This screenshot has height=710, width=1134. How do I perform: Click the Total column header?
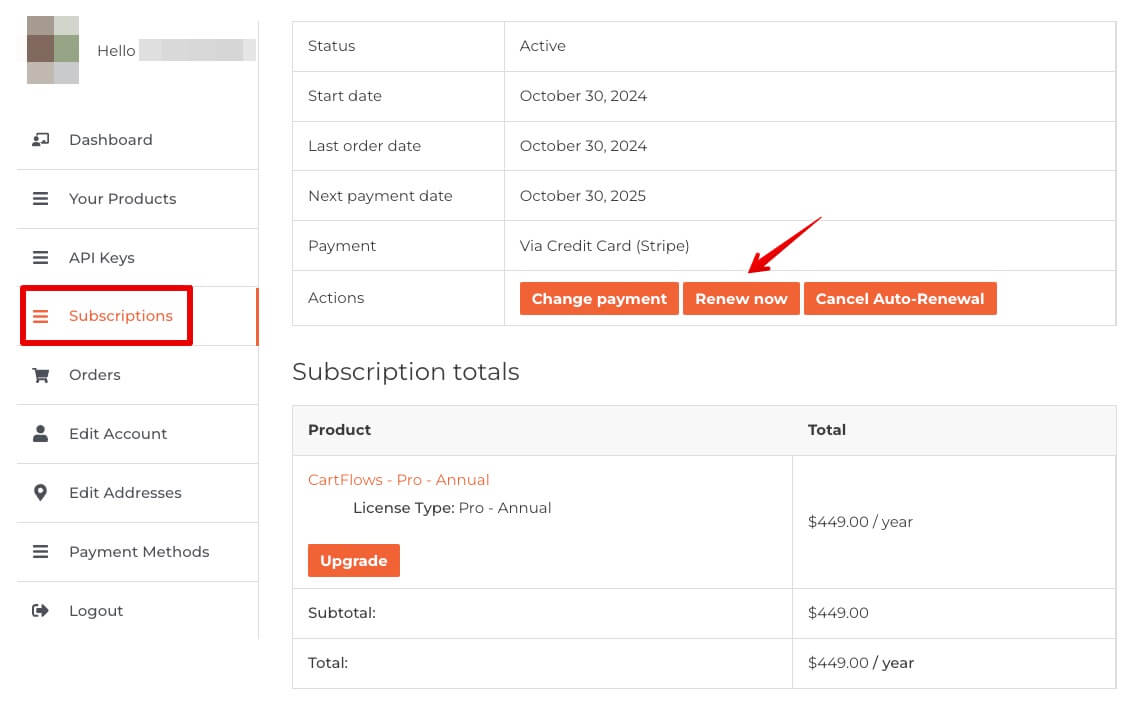coord(827,430)
